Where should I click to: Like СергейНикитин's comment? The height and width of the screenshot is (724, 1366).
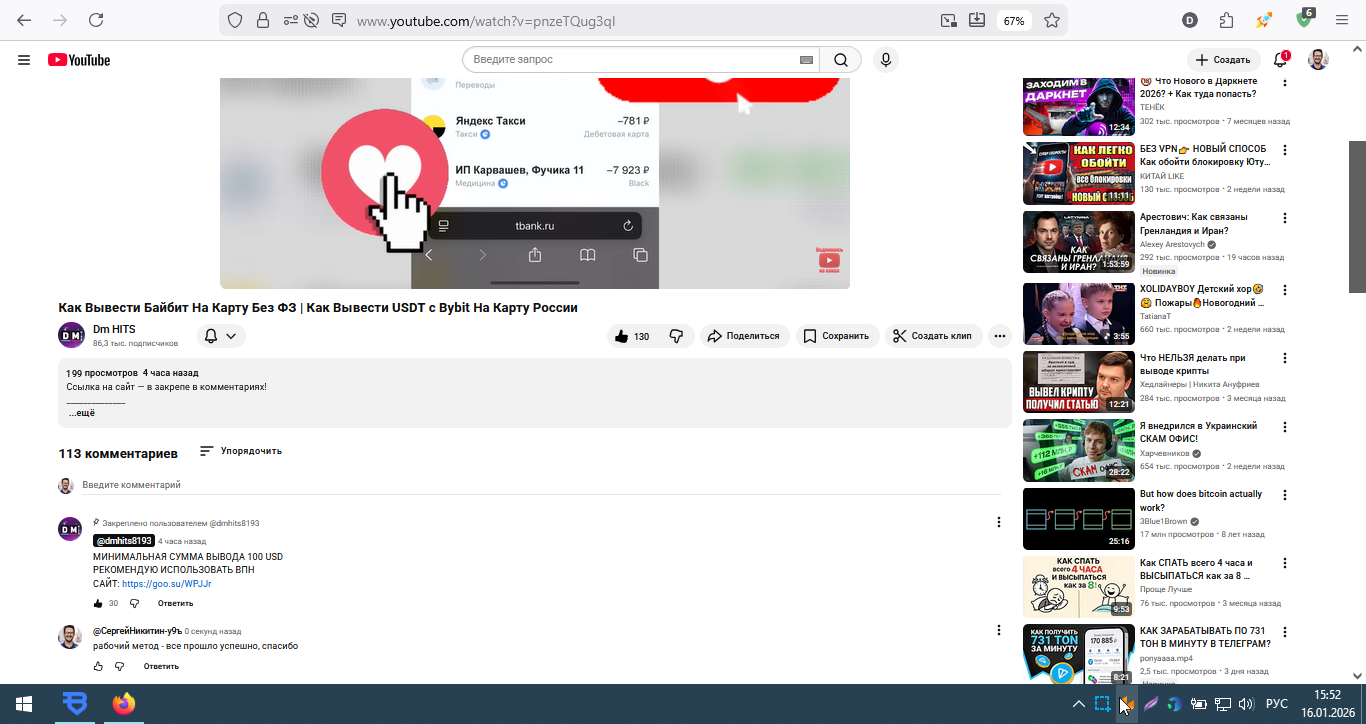click(x=98, y=666)
